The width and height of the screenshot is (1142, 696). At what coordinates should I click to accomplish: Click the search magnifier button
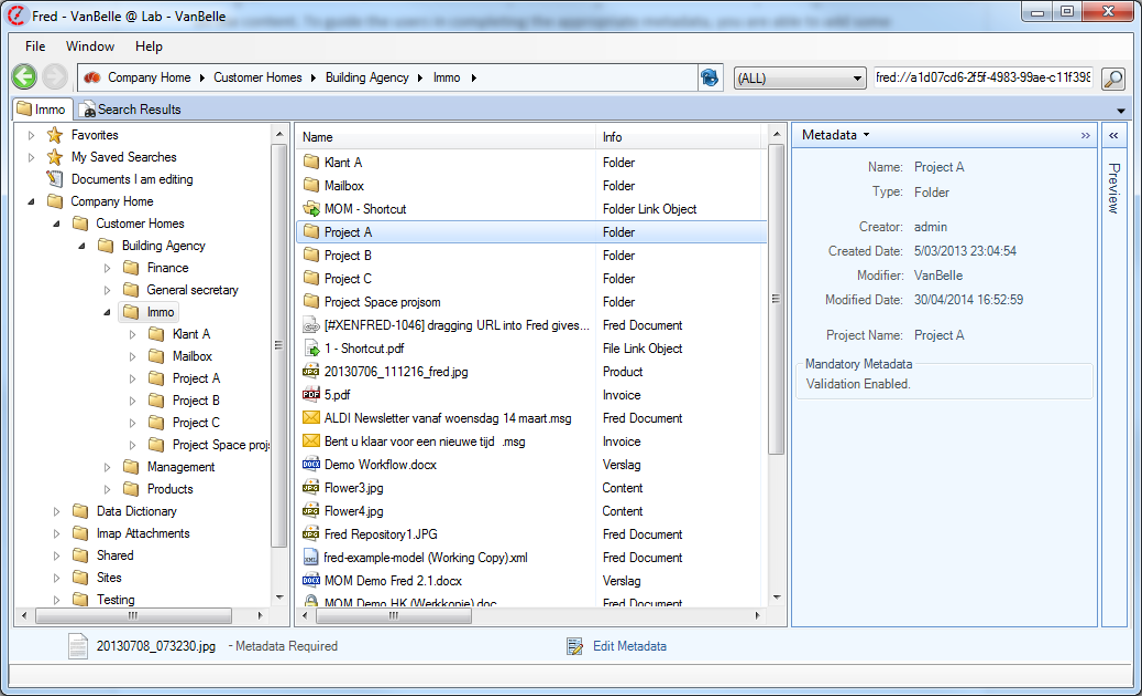point(1112,78)
